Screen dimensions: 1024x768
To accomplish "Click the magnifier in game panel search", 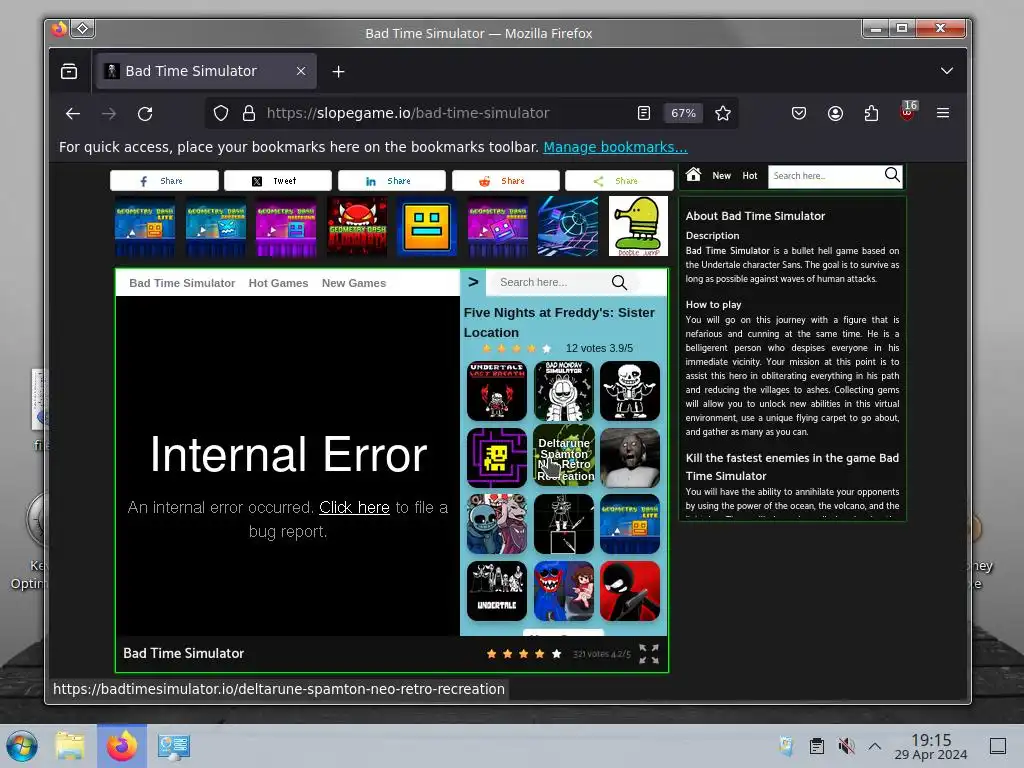I will tap(619, 282).
